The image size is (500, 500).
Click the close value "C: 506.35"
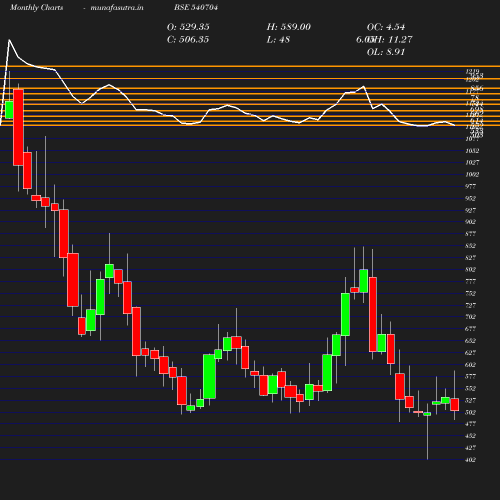188,40
